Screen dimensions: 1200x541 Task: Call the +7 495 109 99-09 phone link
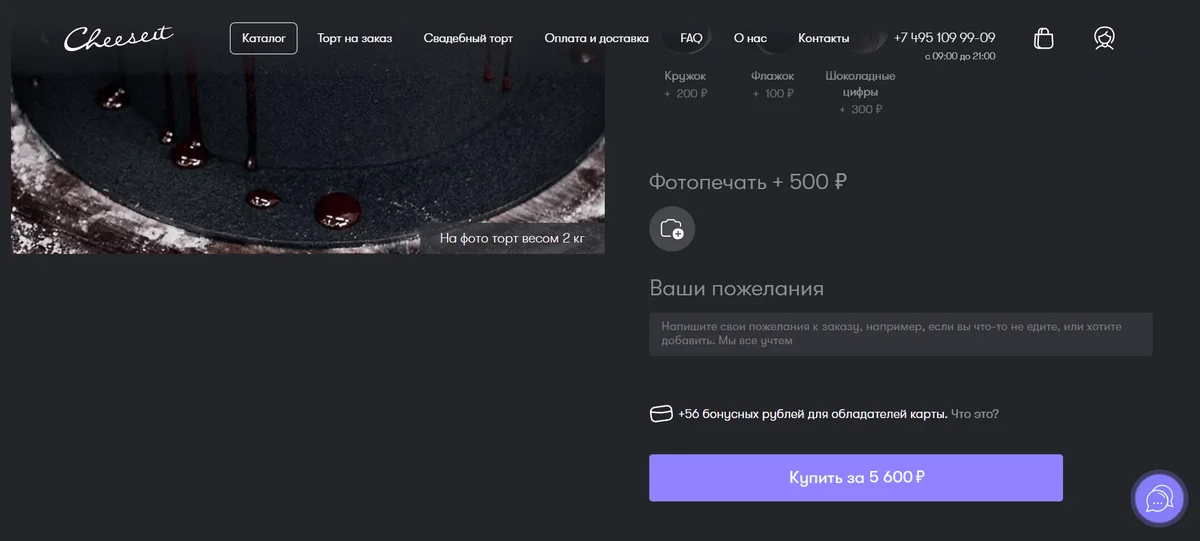944,38
